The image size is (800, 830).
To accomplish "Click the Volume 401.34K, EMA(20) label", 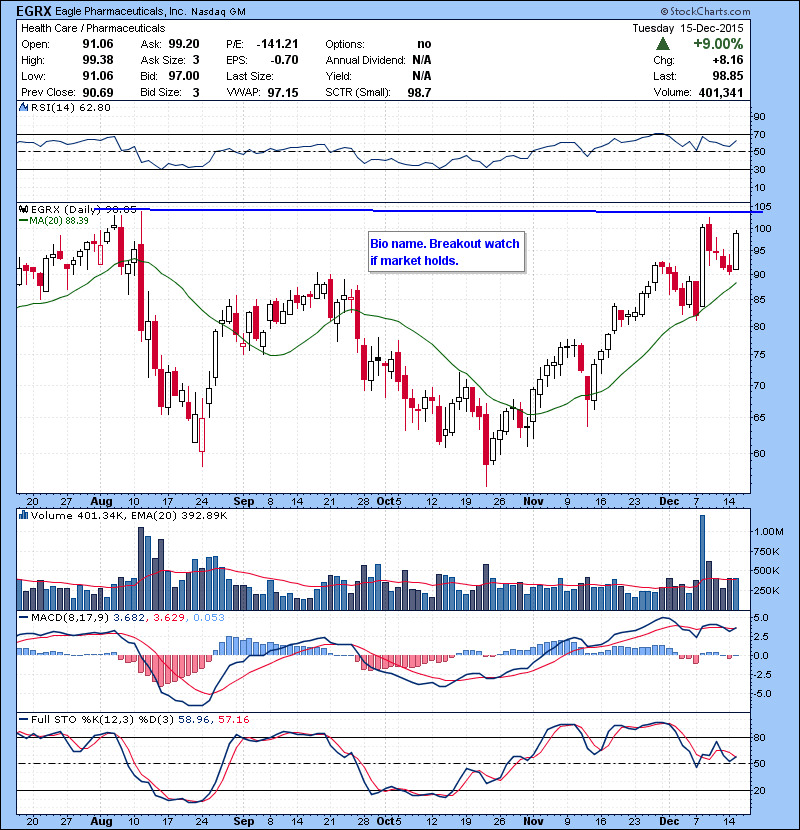I will (x=129, y=515).
